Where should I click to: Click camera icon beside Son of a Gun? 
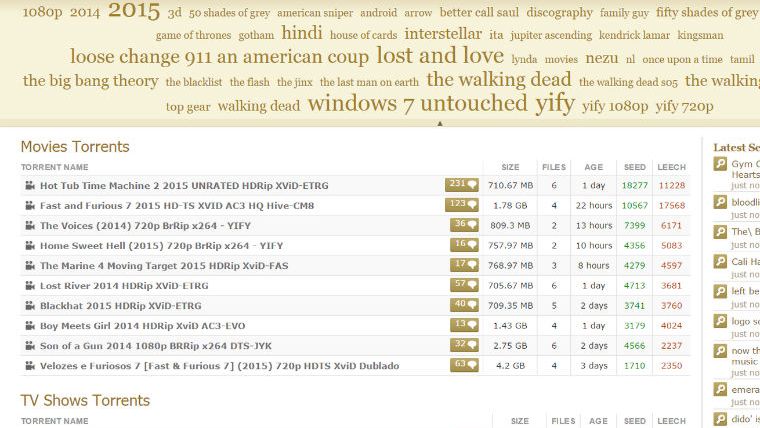(x=30, y=346)
